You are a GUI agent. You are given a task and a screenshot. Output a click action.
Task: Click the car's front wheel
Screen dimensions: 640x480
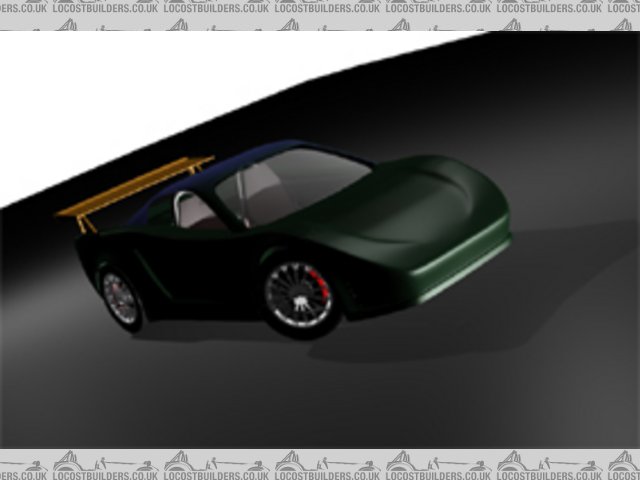(x=297, y=293)
